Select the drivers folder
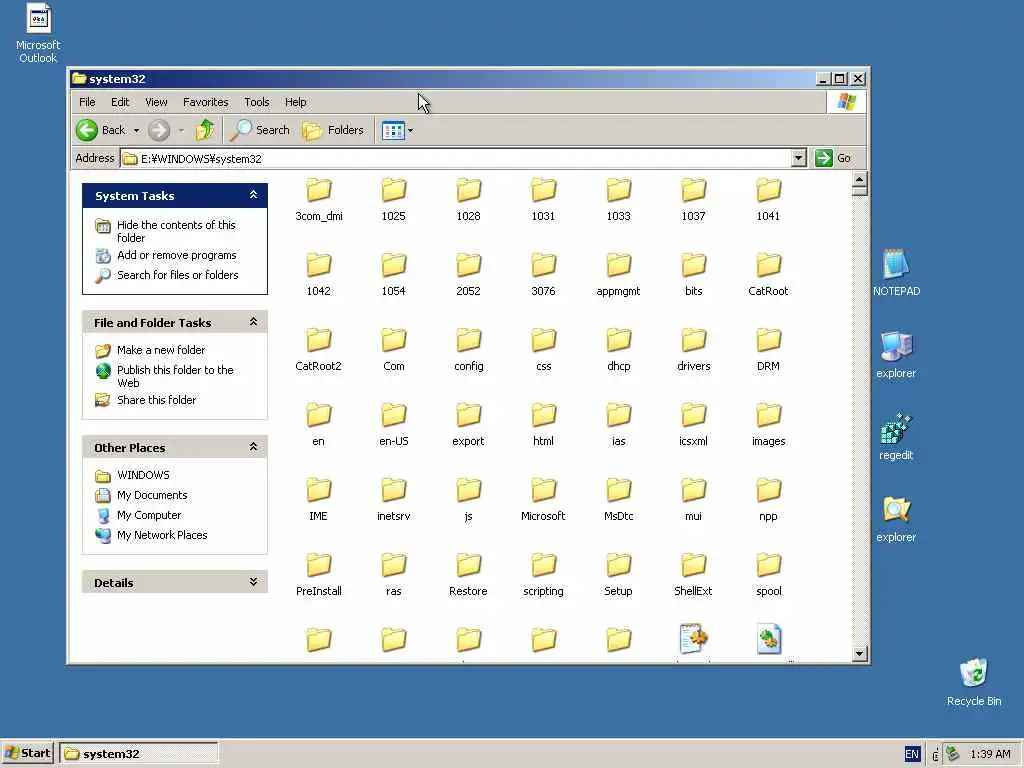Viewport: 1024px width, 768px height. (694, 351)
